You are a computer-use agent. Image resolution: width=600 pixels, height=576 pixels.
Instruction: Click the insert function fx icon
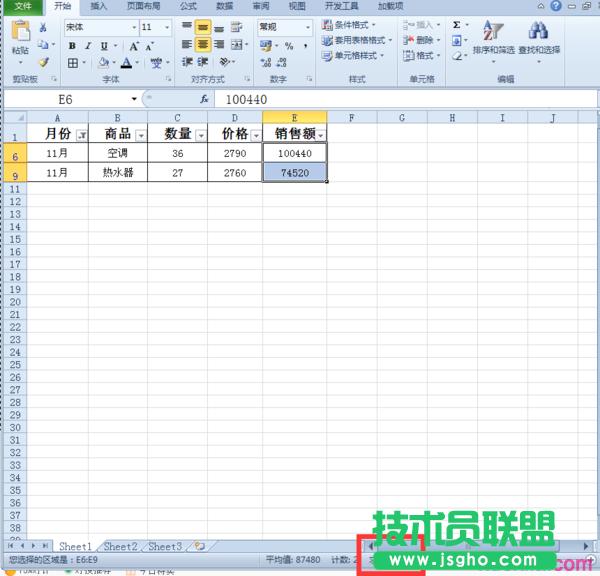[204, 99]
